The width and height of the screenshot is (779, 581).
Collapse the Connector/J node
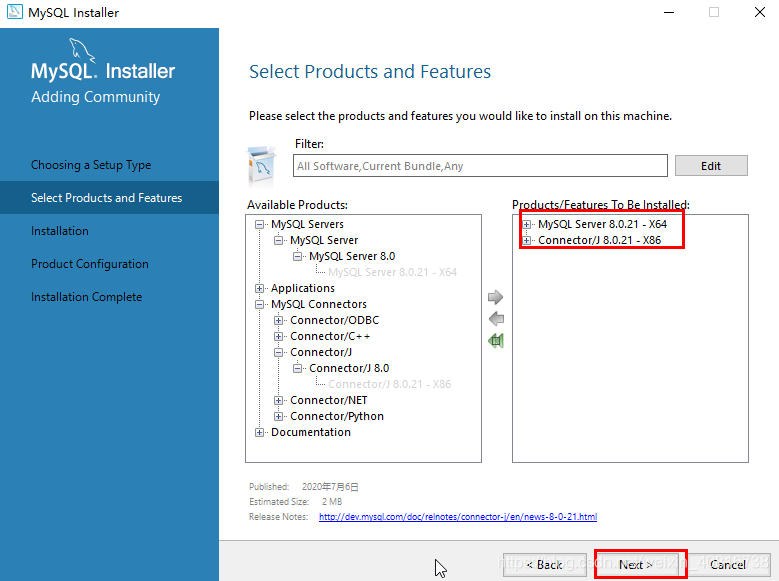[x=278, y=352]
